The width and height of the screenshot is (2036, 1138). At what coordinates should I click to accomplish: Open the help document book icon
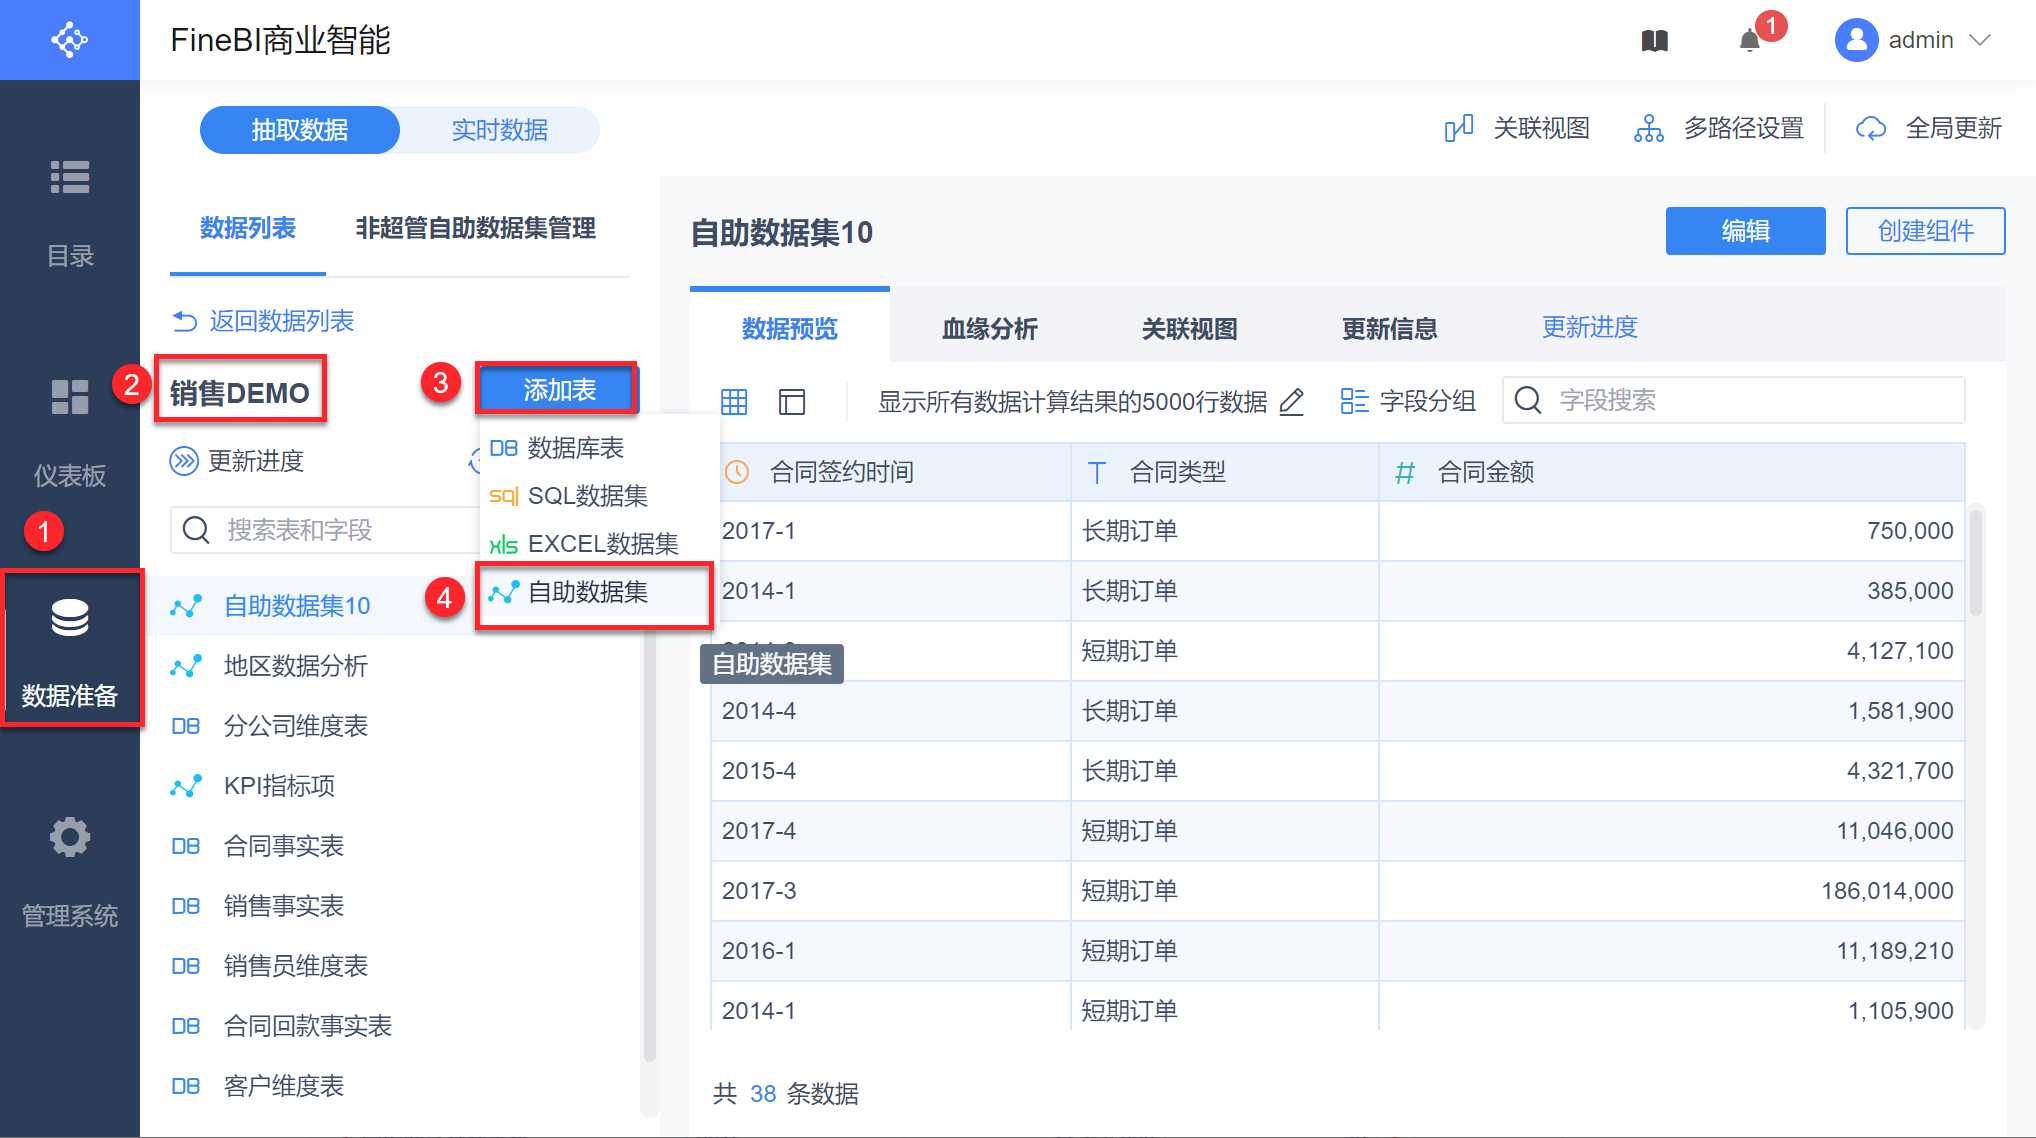coord(1655,41)
